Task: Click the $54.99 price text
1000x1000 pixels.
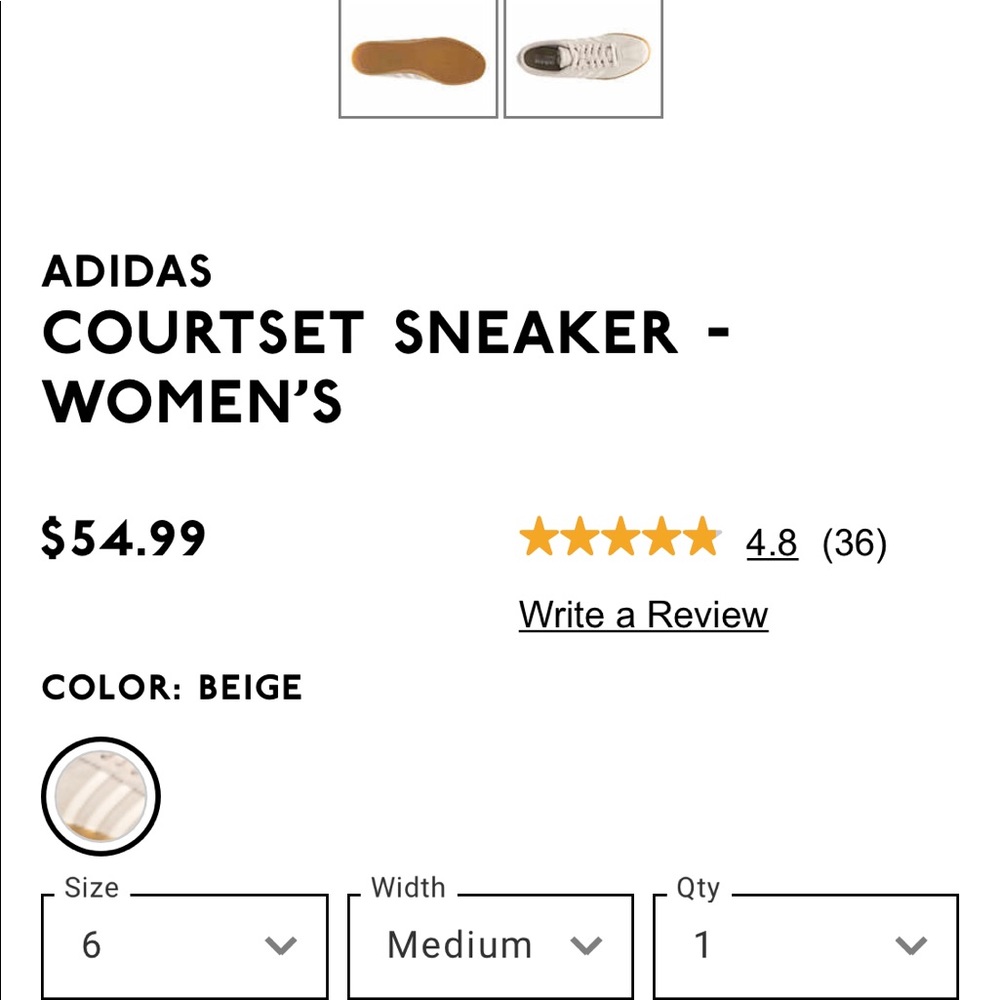Action: click(122, 540)
